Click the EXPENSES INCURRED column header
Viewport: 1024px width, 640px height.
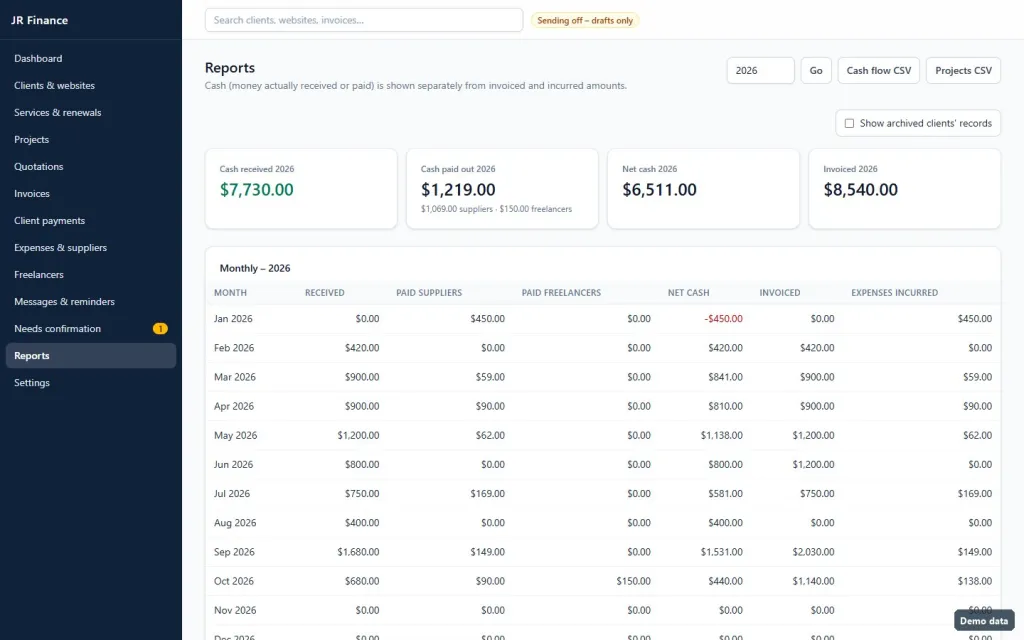point(894,293)
